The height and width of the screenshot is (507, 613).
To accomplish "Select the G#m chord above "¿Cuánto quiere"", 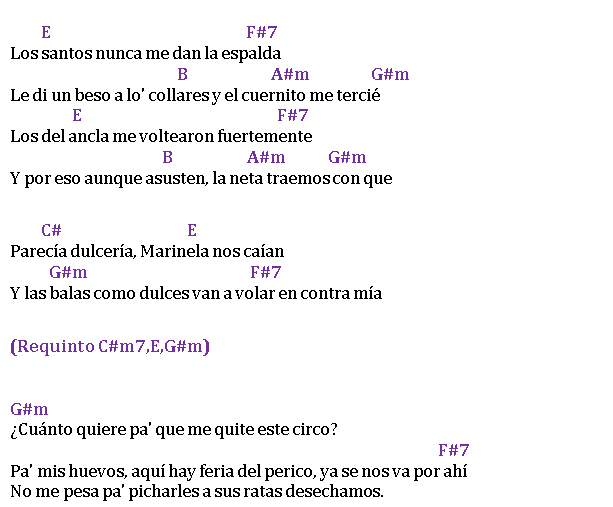I will 29,409.
